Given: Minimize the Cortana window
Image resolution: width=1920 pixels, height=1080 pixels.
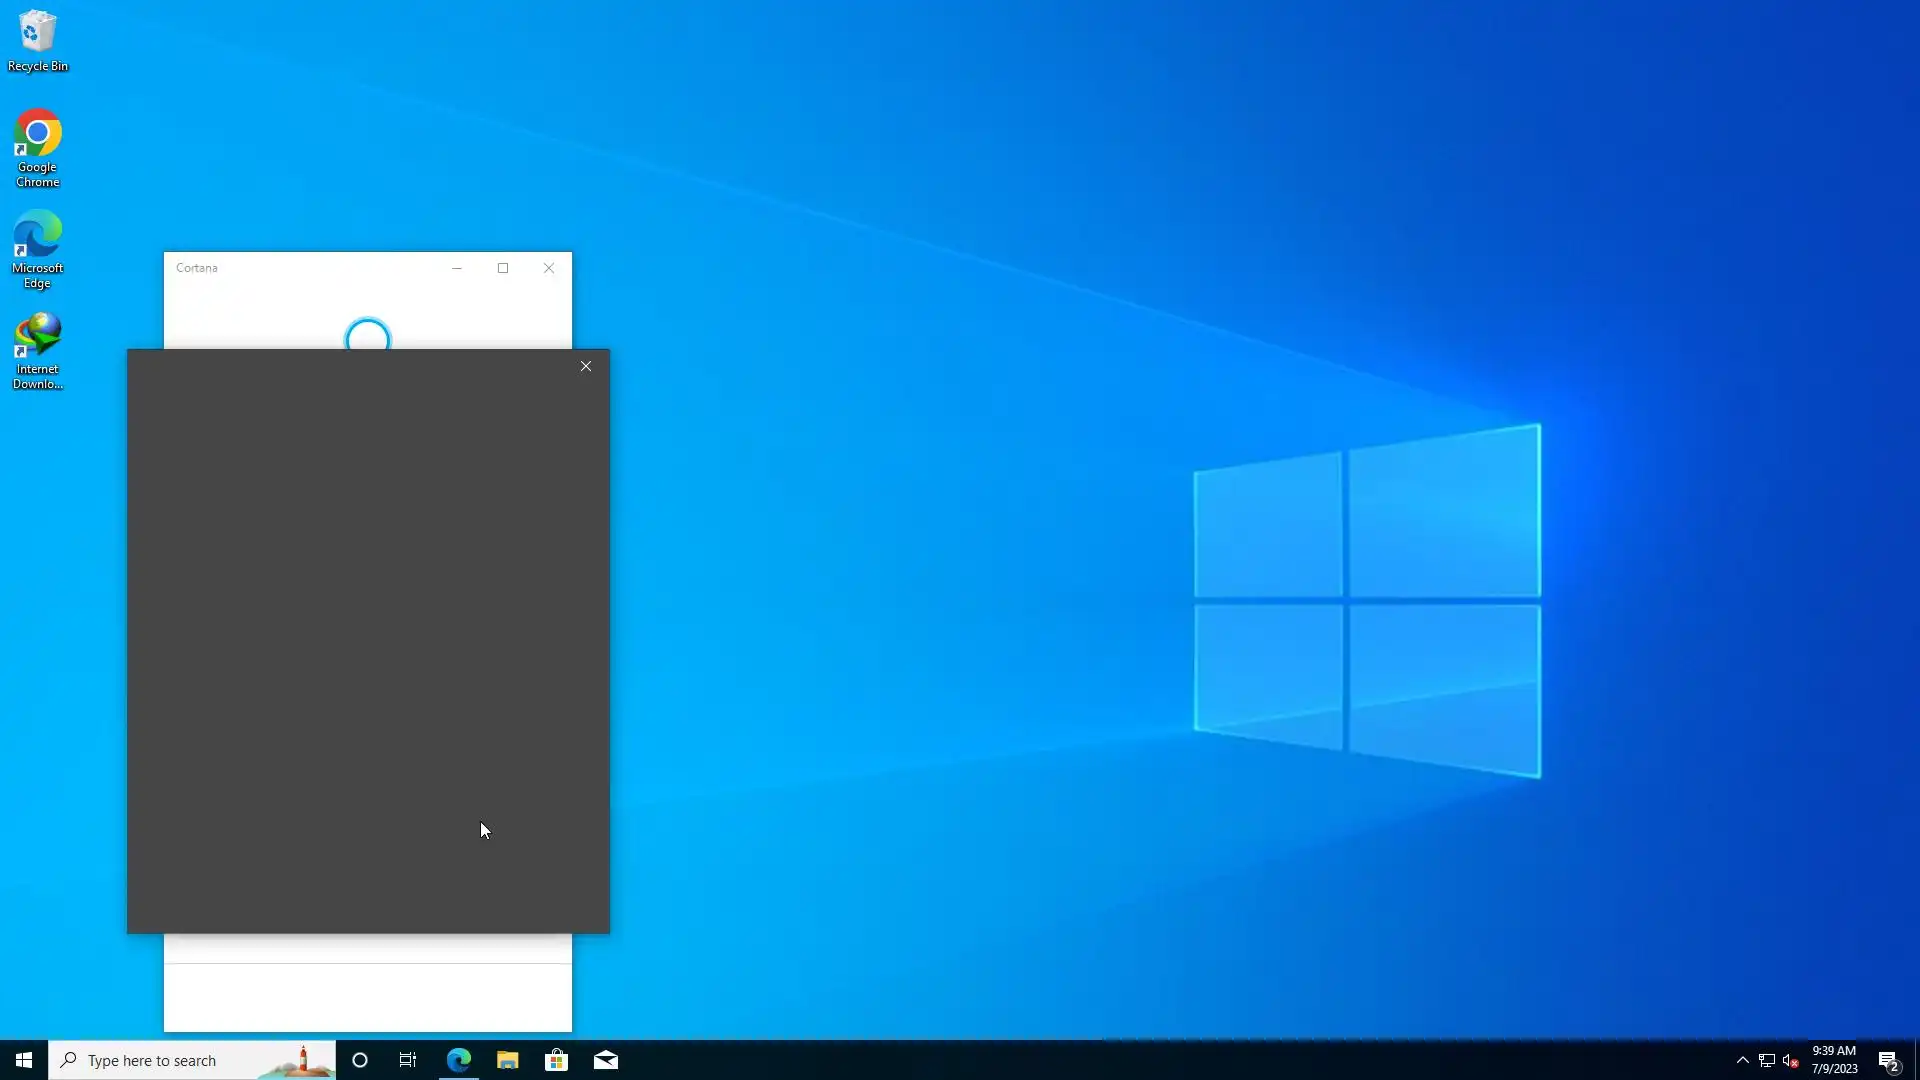Looking at the screenshot, I should pyautogui.click(x=457, y=268).
